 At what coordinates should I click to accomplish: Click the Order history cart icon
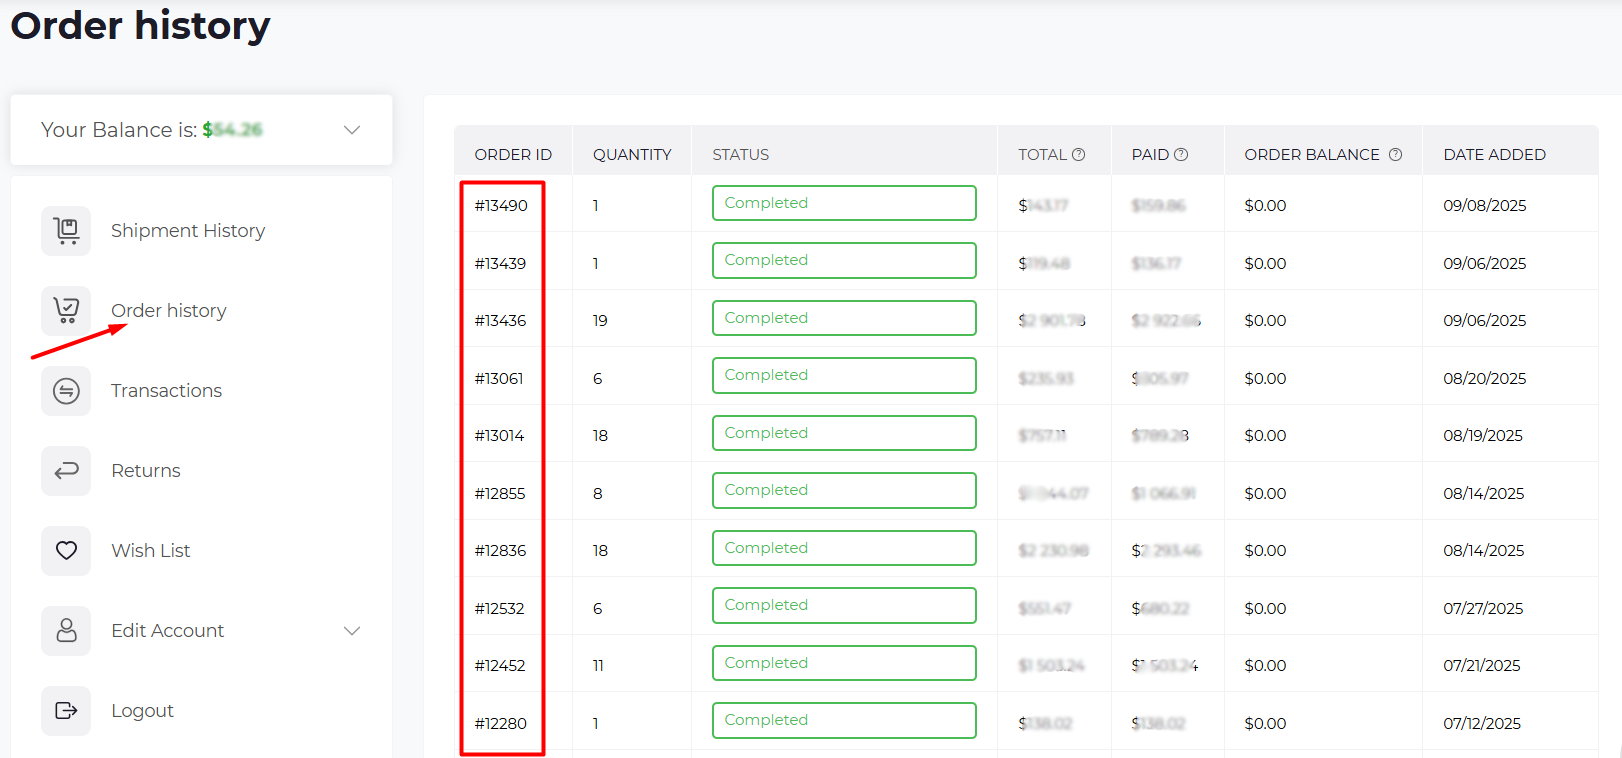tap(66, 311)
